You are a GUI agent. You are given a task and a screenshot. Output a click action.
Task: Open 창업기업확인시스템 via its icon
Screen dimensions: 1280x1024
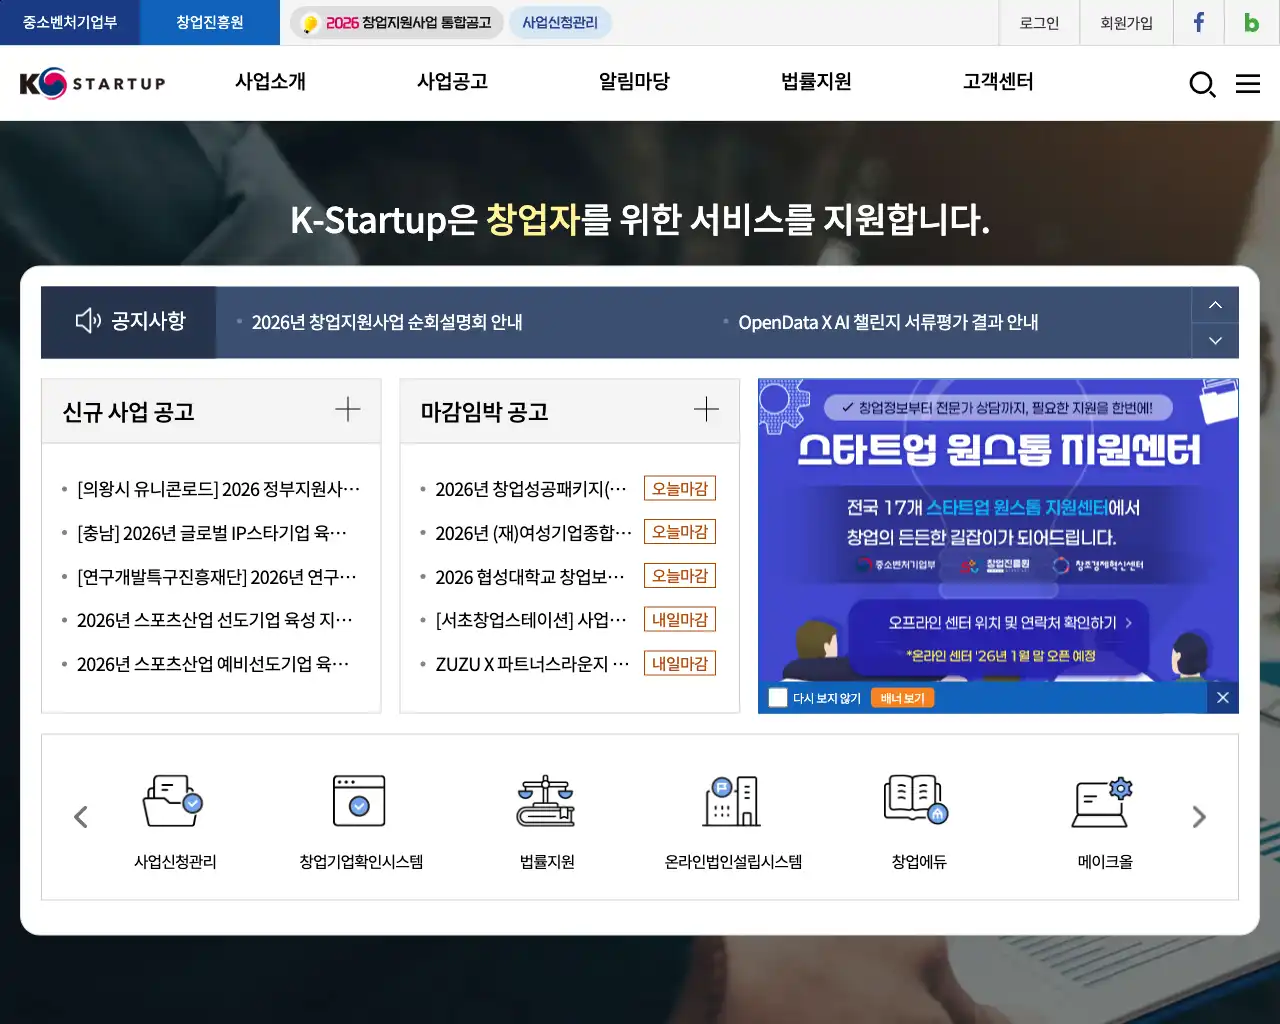[x=358, y=800]
